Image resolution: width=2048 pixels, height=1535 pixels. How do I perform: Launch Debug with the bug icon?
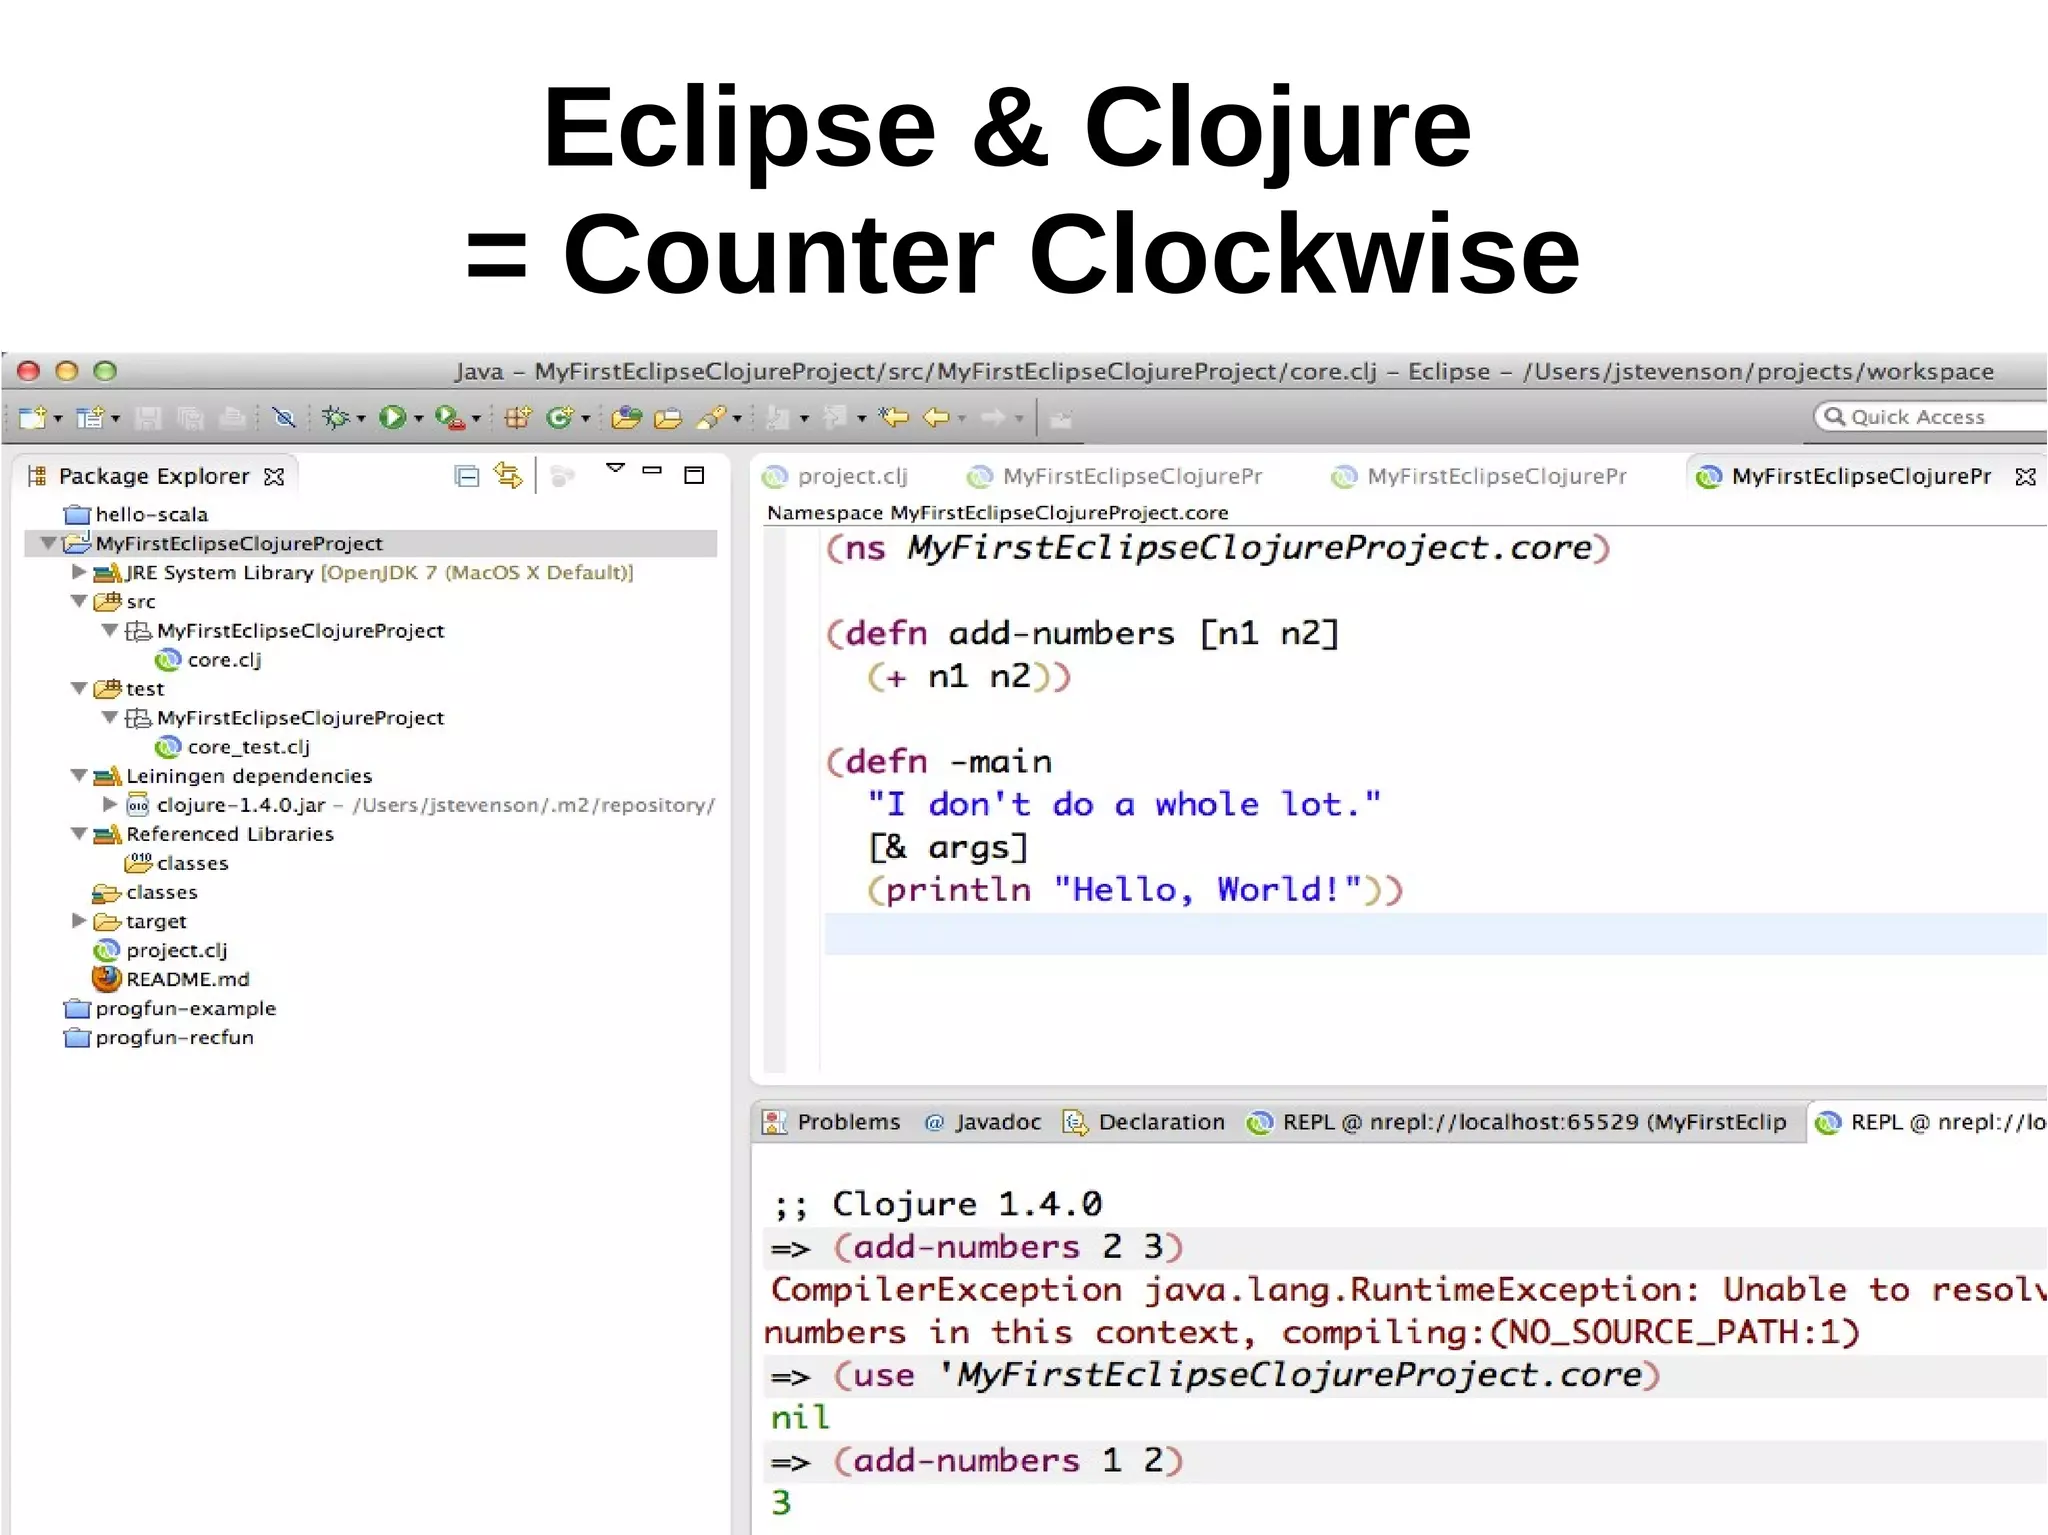point(336,418)
